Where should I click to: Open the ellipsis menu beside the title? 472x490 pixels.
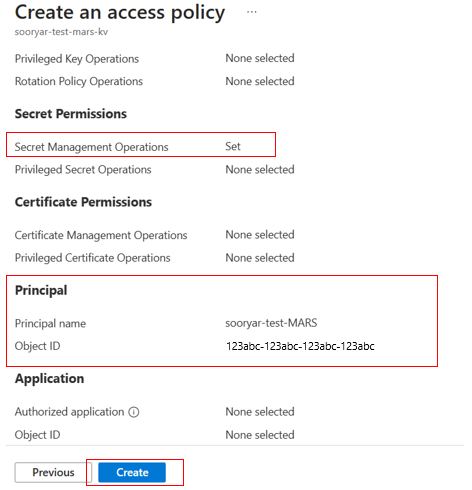[252, 12]
